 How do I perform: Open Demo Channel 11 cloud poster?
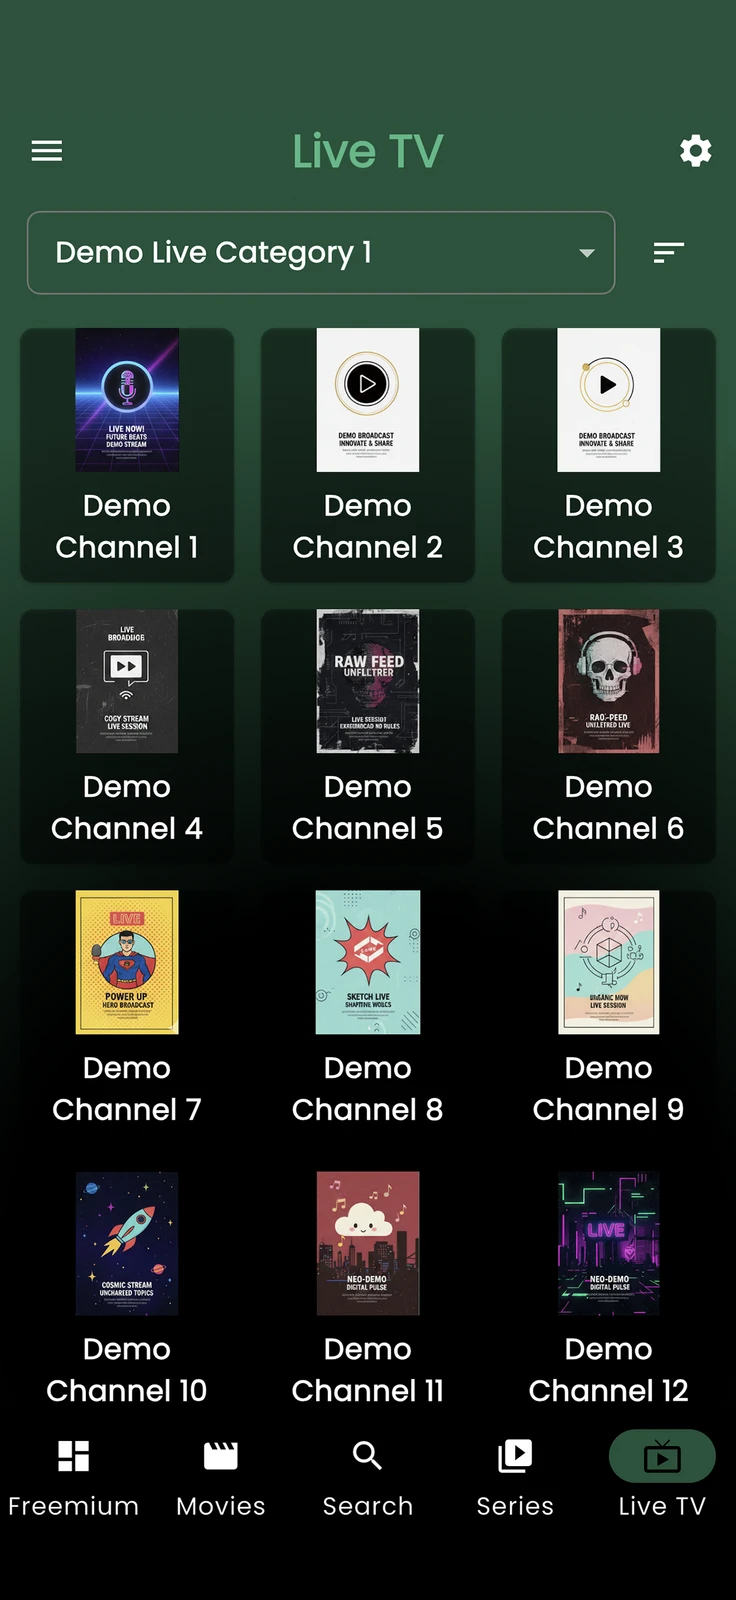[x=368, y=1243]
